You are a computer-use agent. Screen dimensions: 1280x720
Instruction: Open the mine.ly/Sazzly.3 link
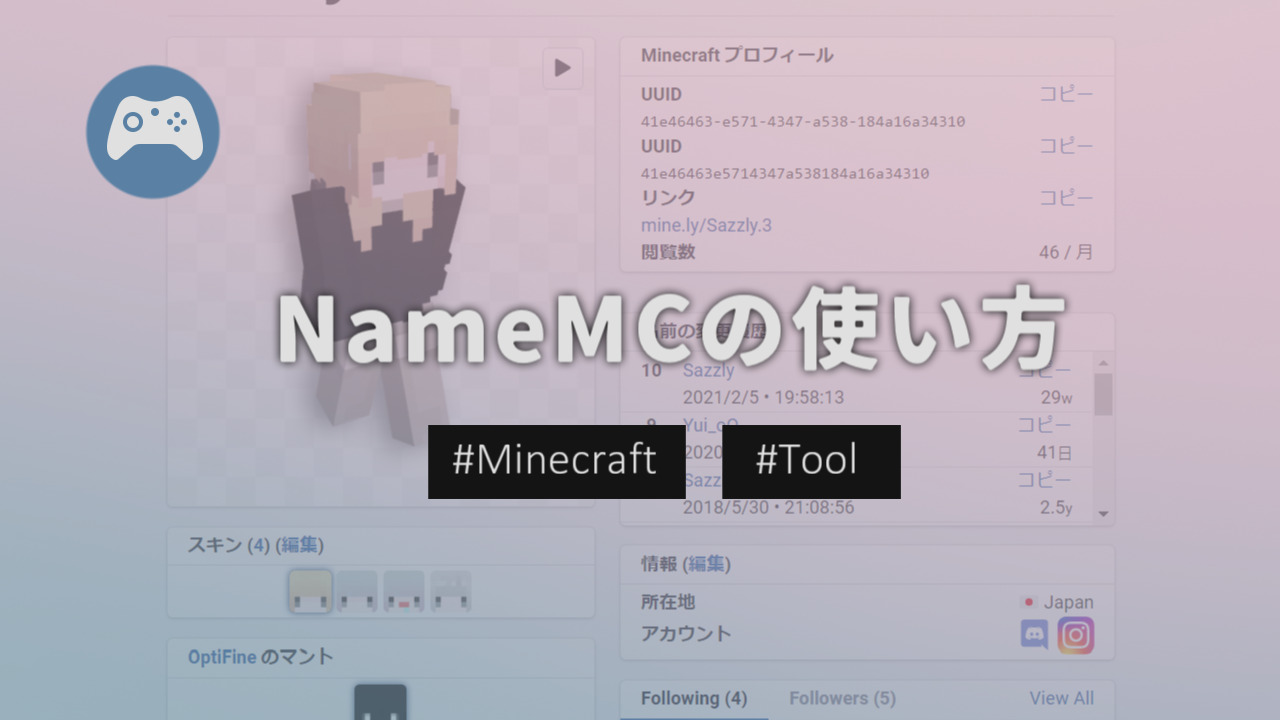pos(706,225)
